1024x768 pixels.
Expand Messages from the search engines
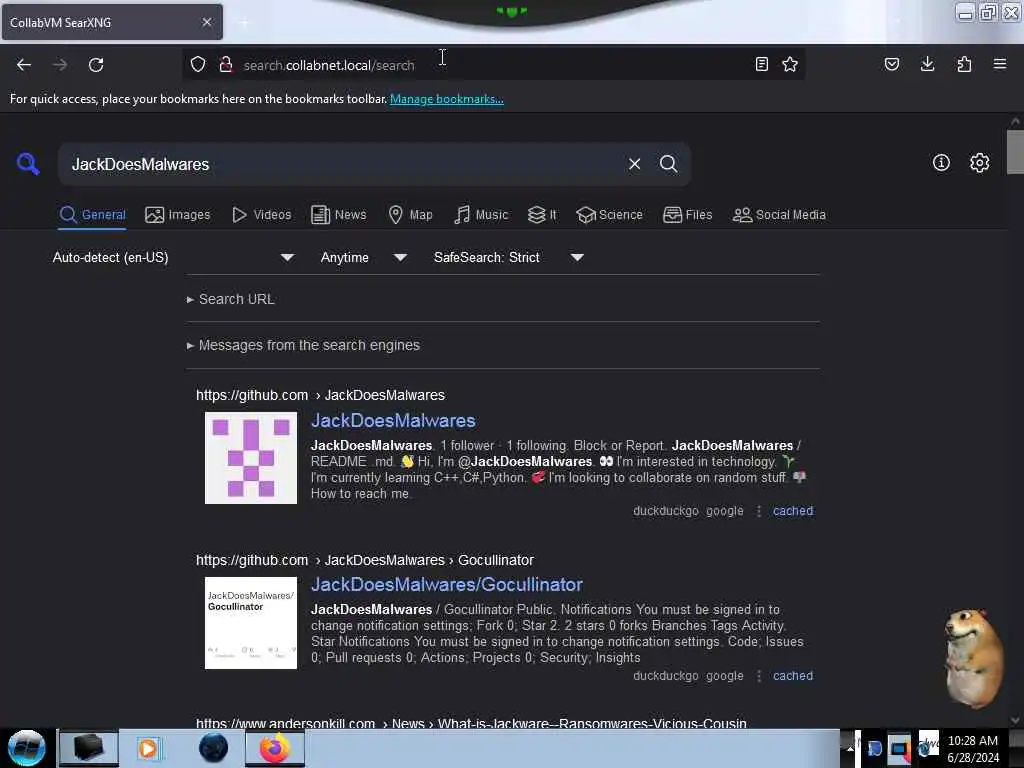coord(303,345)
